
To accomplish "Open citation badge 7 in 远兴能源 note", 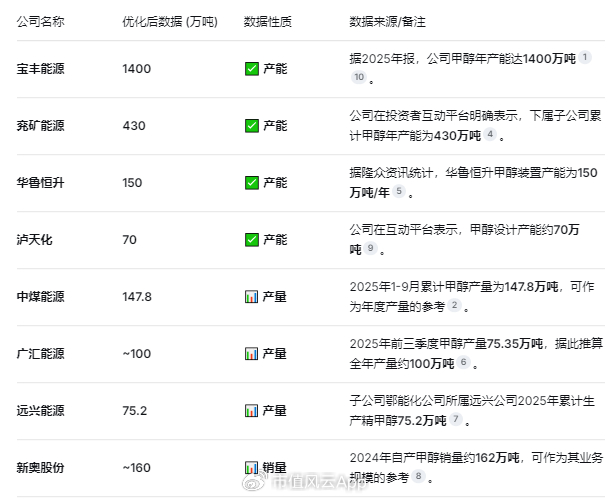I will point(455,419).
